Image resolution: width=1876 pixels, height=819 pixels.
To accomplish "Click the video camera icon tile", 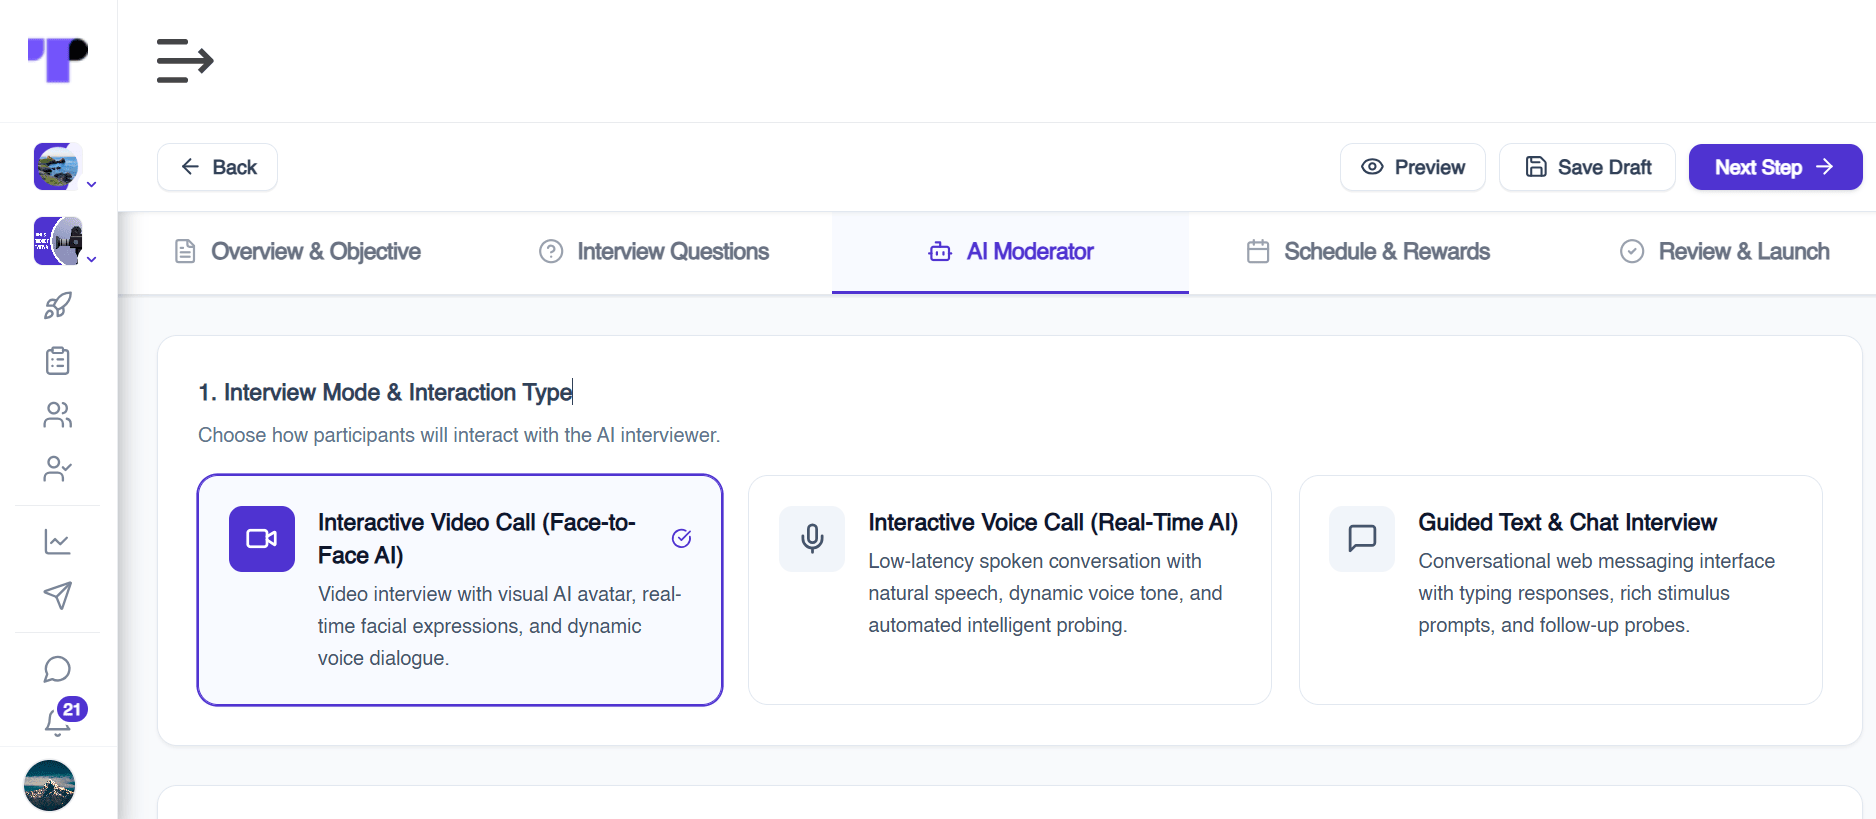I will tap(262, 539).
